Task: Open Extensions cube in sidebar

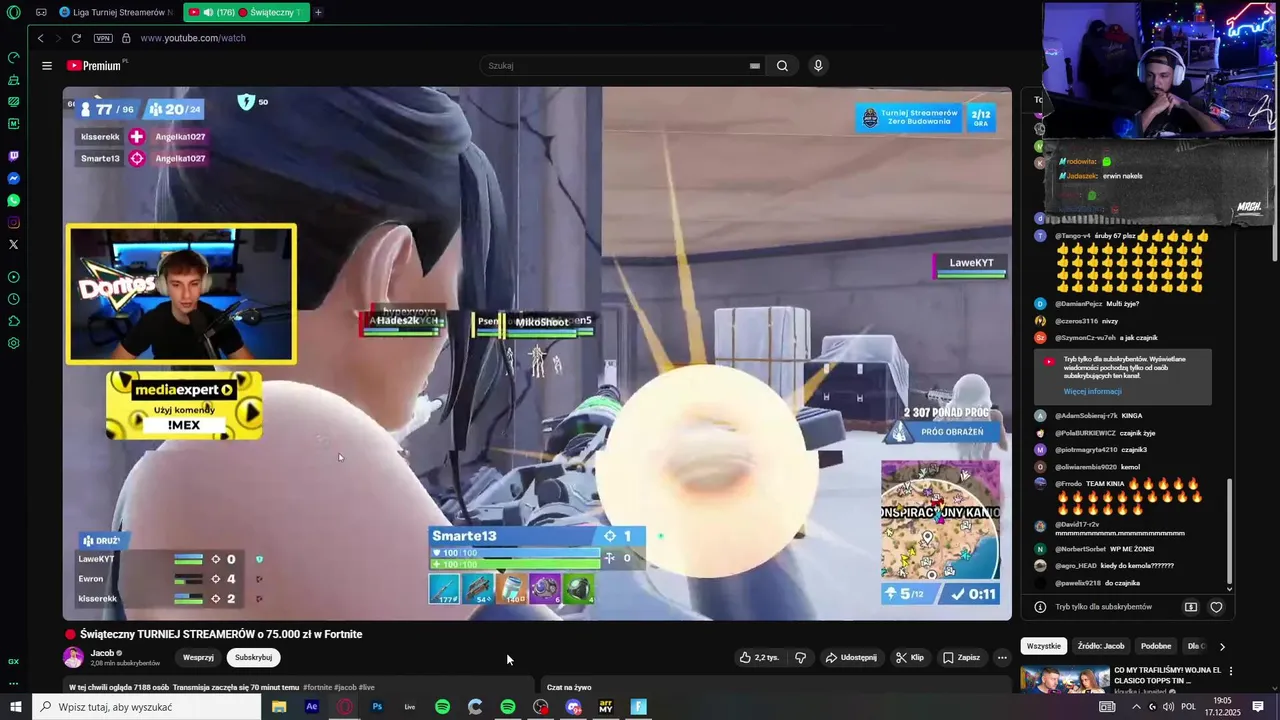Action: click(x=13, y=321)
